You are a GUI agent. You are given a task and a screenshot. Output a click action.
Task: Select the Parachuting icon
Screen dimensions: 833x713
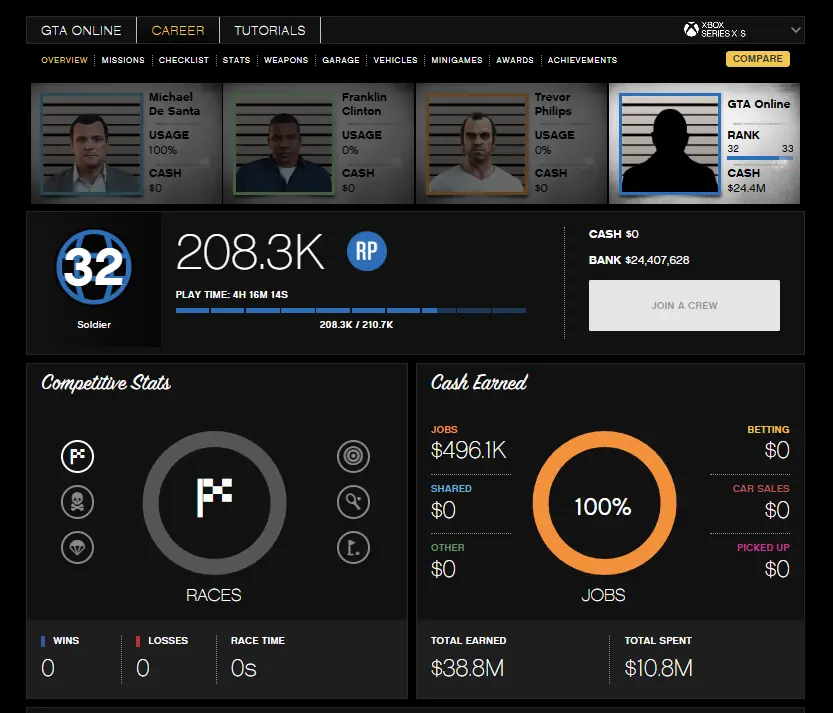(x=78, y=547)
